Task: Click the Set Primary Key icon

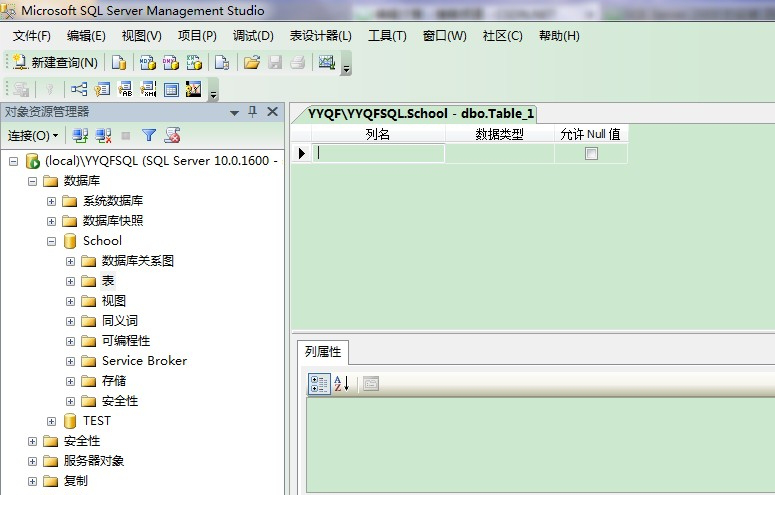Action: coord(49,89)
